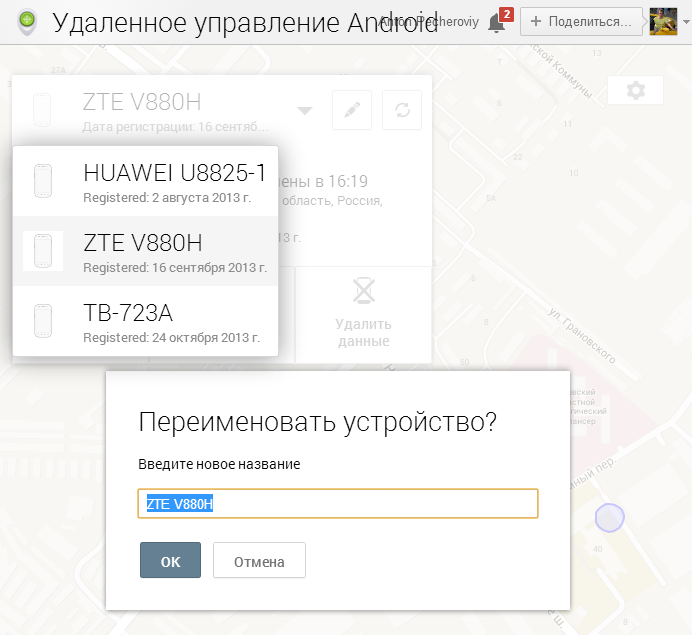Click the phone icon beside ZTE V880H in list

point(43,251)
